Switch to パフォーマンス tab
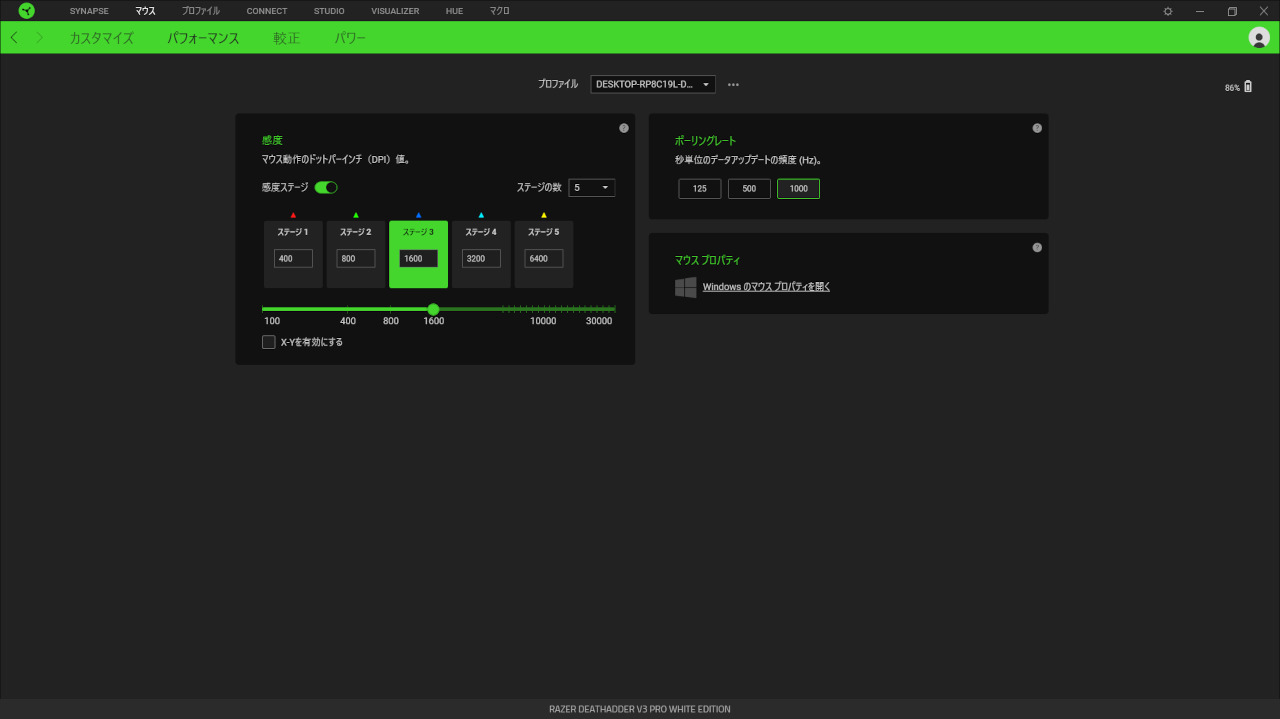Viewport: 1280px width, 719px height. [203, 38]
